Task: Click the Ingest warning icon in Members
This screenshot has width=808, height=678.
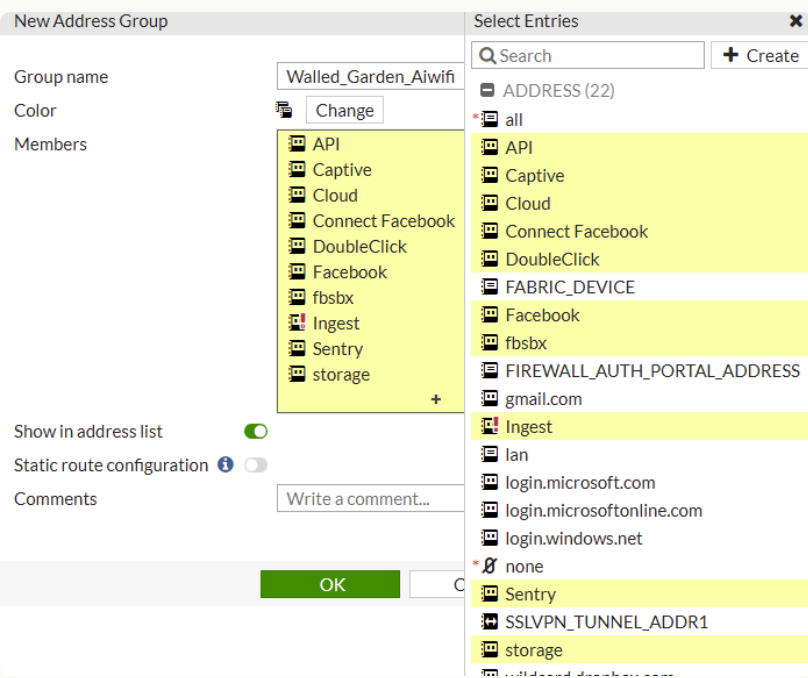Action: 297,323
